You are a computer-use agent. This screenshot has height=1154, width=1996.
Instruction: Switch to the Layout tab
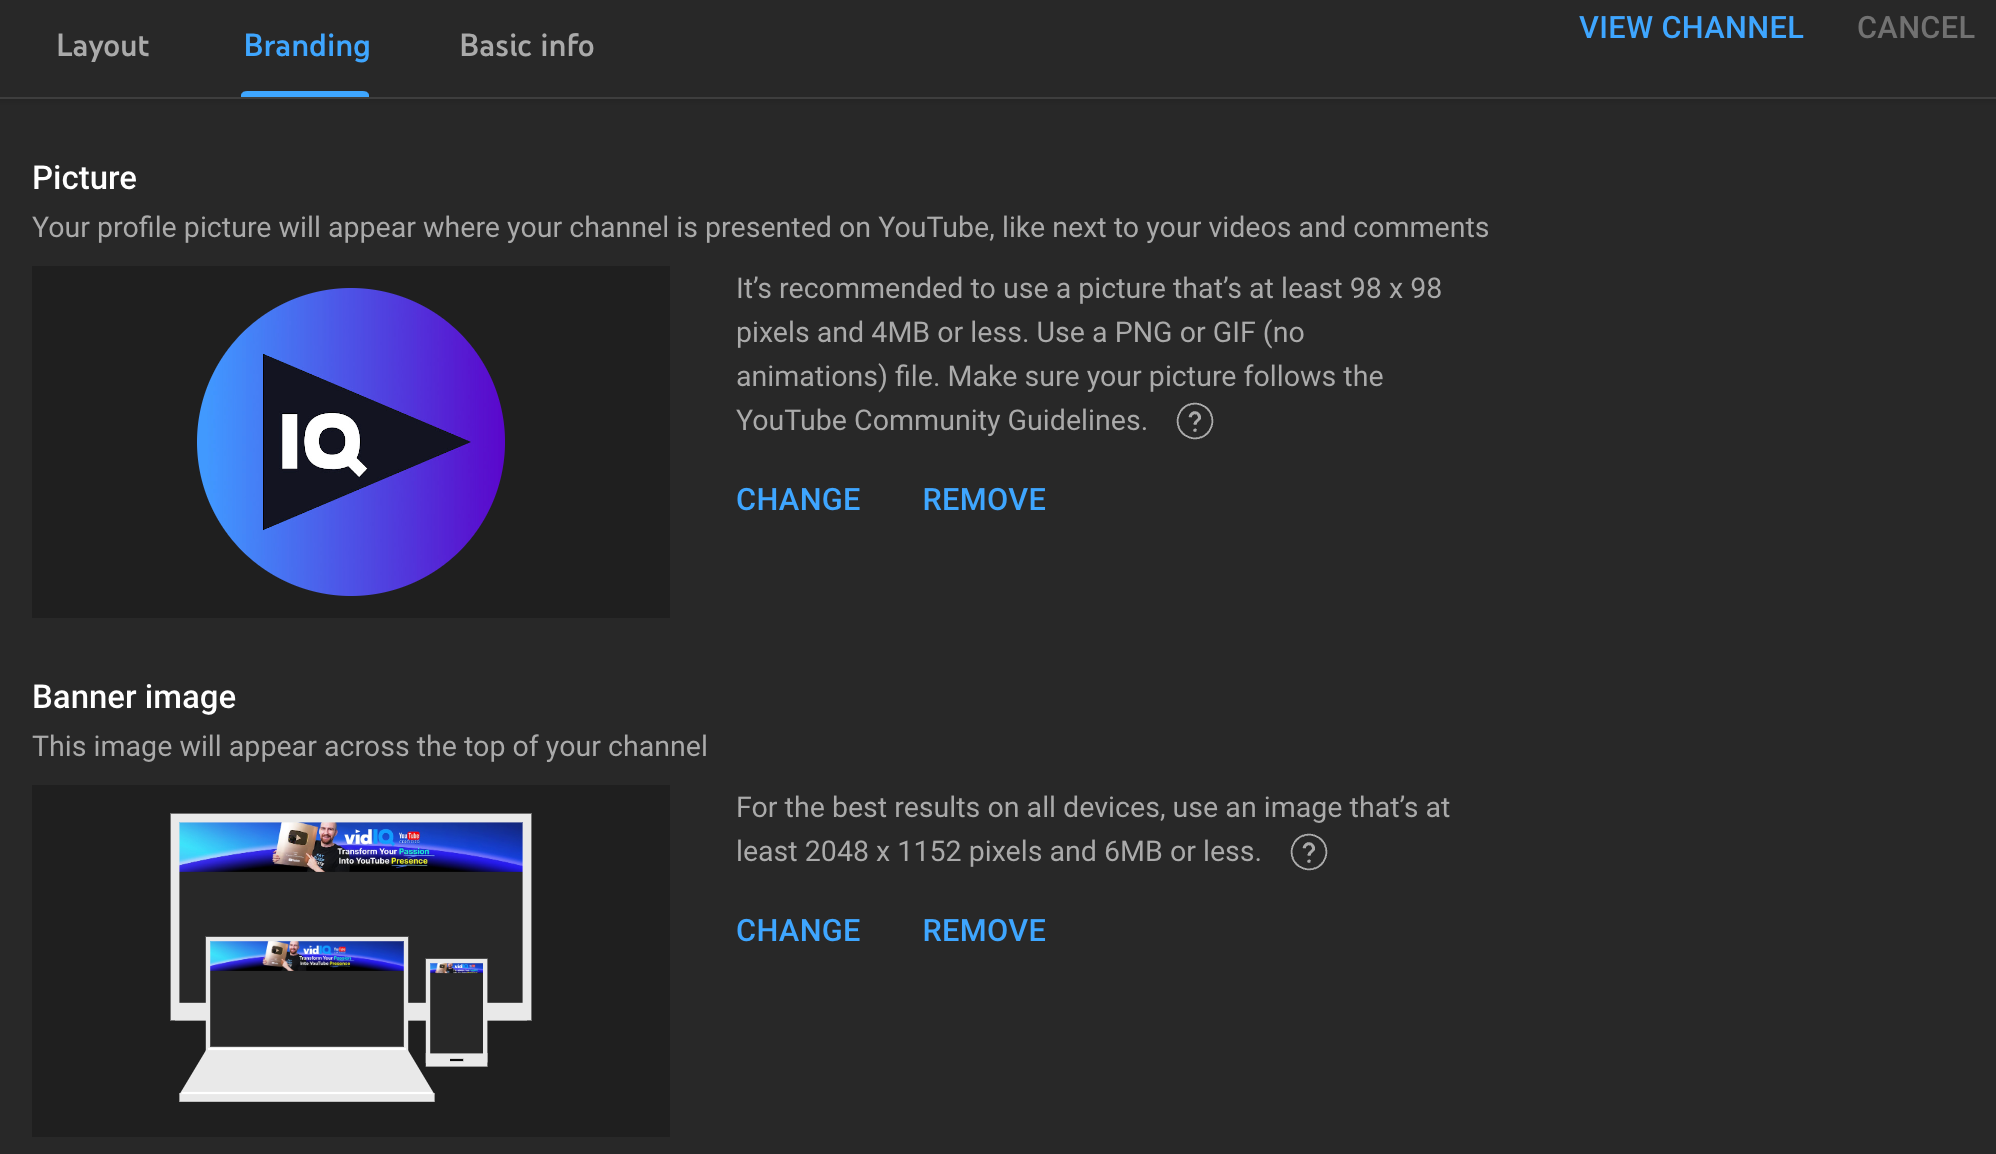(102, 46)
